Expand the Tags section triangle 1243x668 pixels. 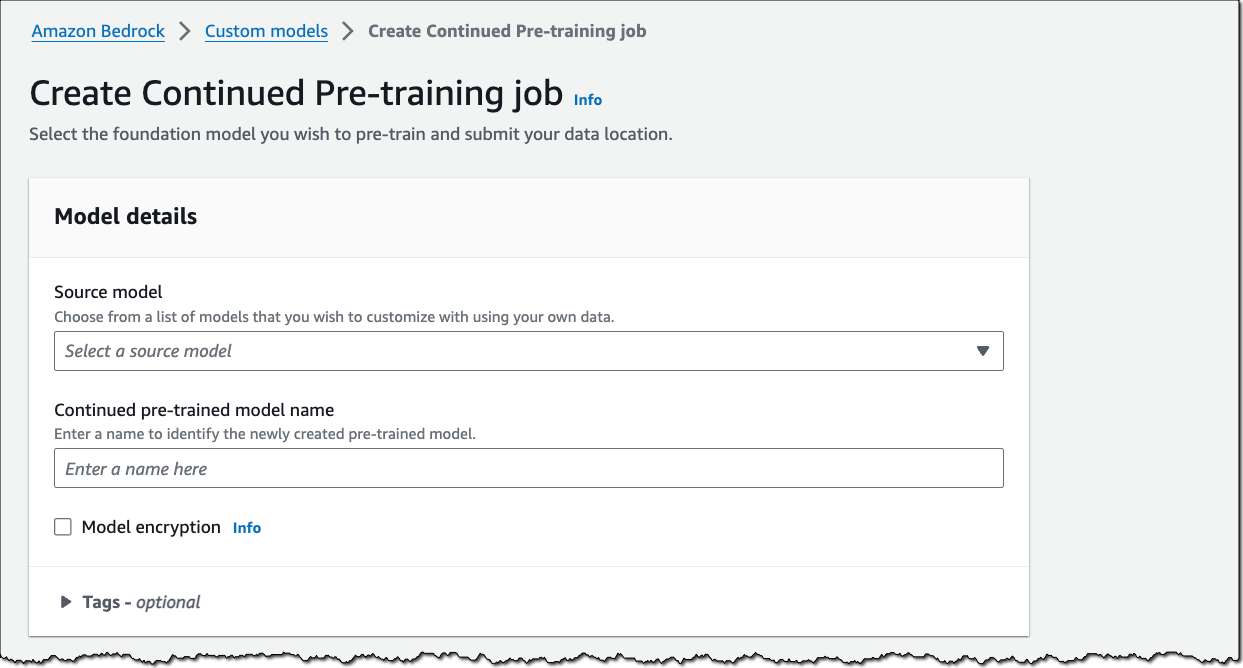point(66,602)
